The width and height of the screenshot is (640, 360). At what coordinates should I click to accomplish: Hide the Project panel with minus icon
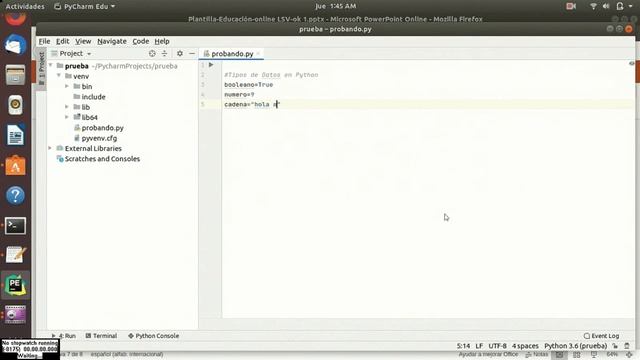click(192, 53)
